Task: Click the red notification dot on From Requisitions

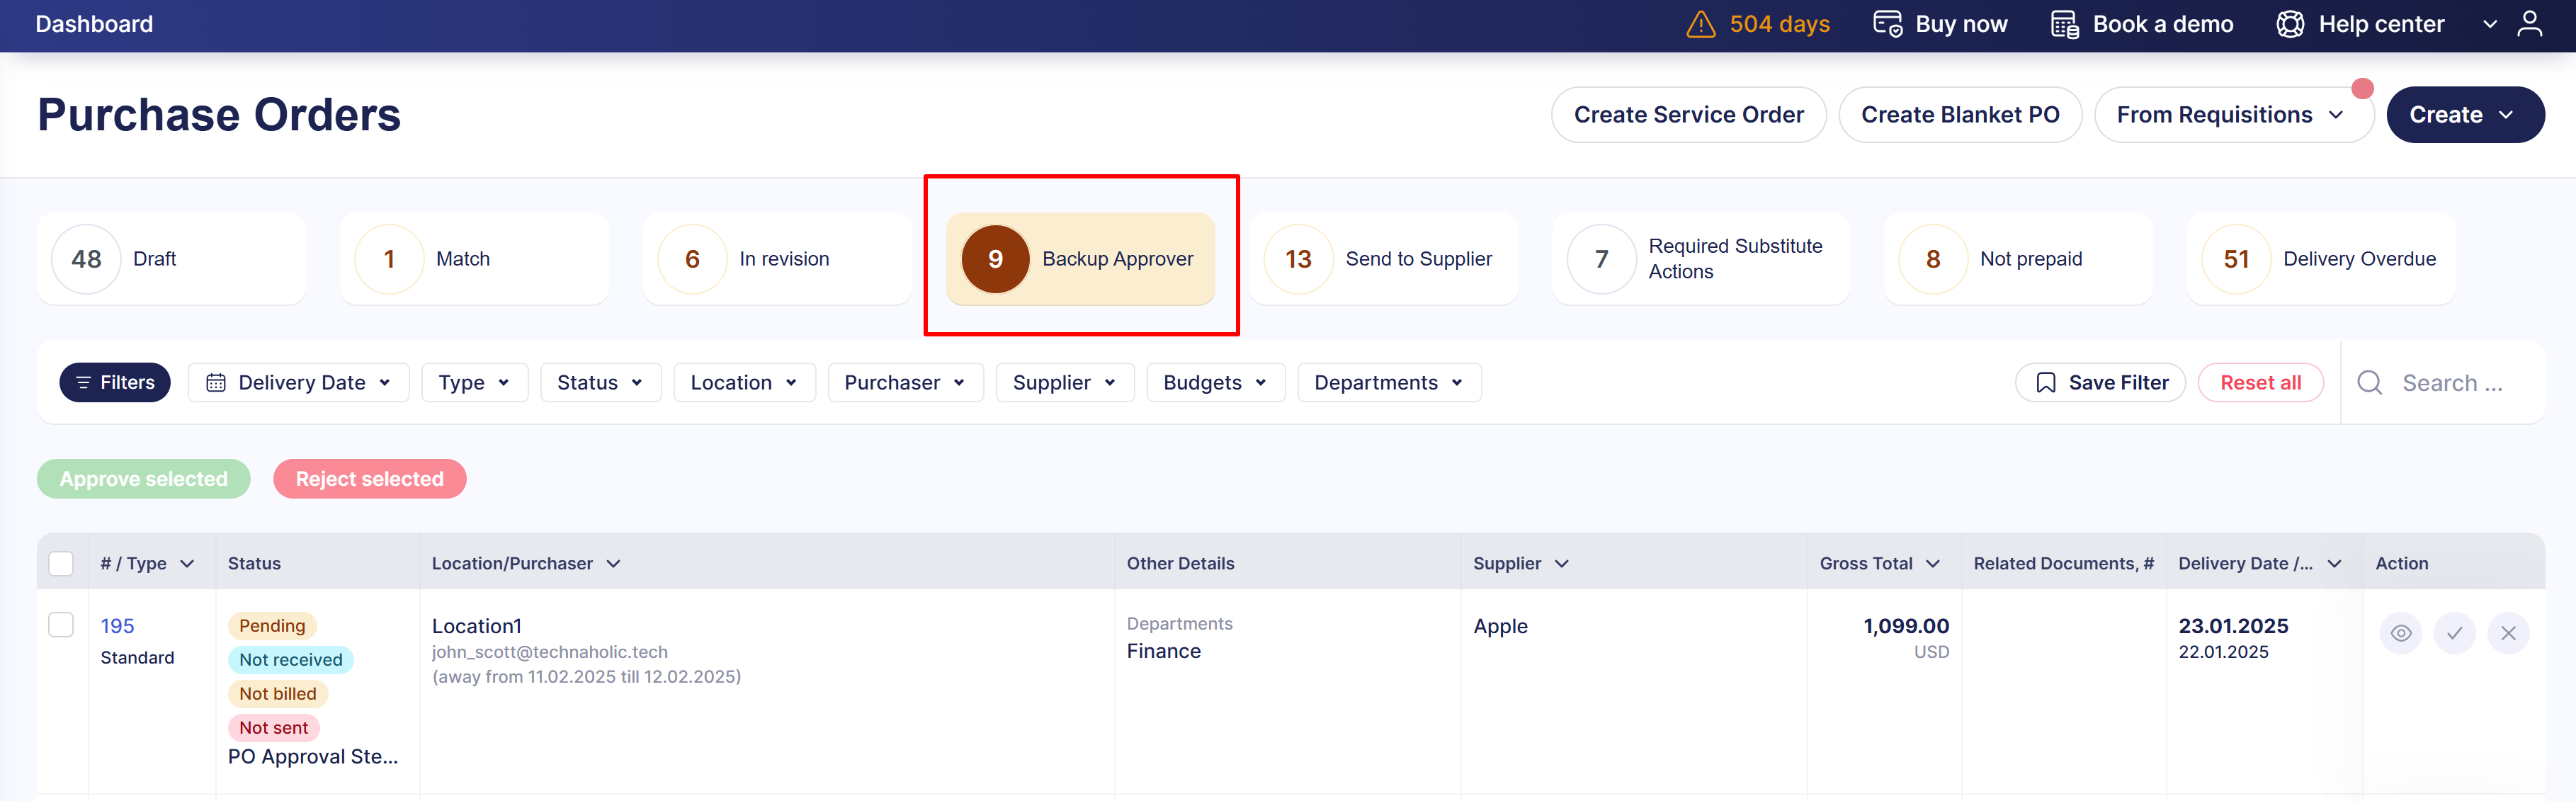Action: coord(2362,89)
